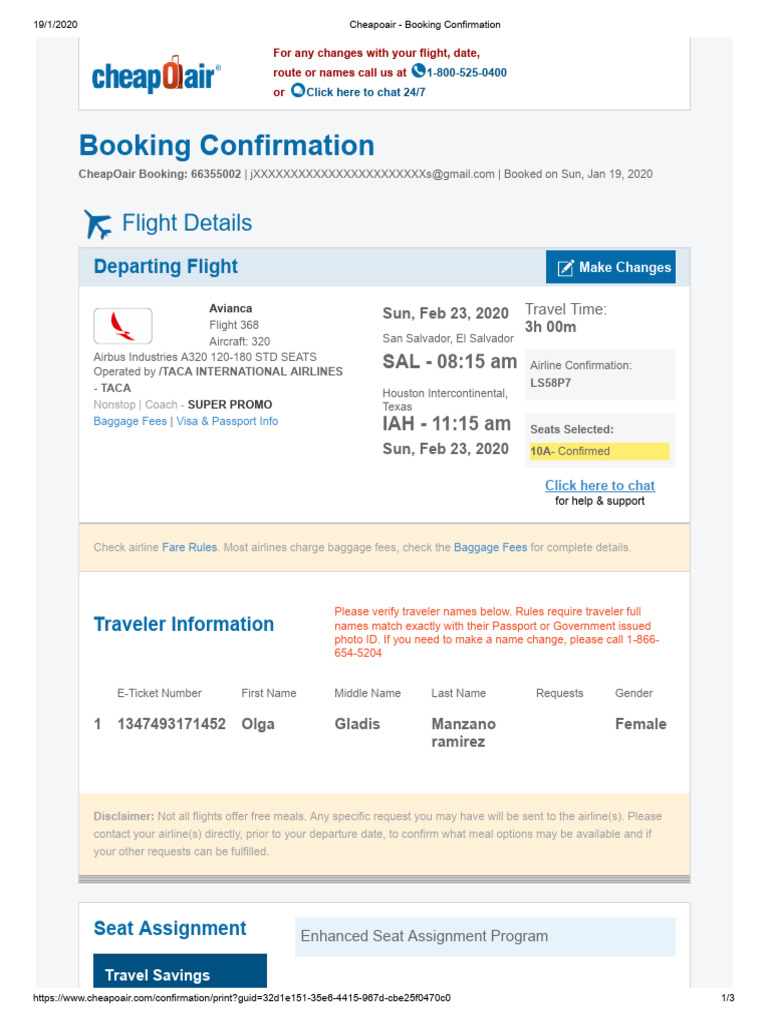Open the Baggage Fees link under Avianca
768x1024 pixels.
pyautogui.click(x=130, y=422)
